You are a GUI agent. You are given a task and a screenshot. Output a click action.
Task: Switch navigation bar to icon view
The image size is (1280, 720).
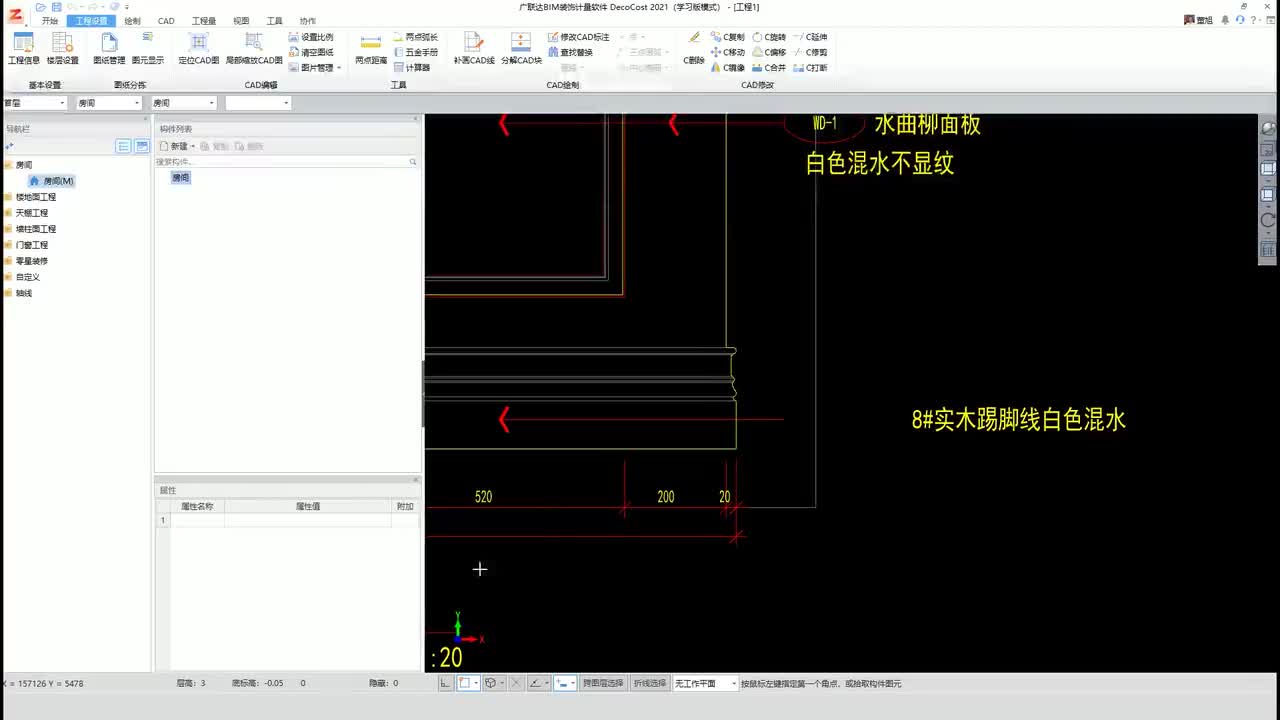pos(142,146)
